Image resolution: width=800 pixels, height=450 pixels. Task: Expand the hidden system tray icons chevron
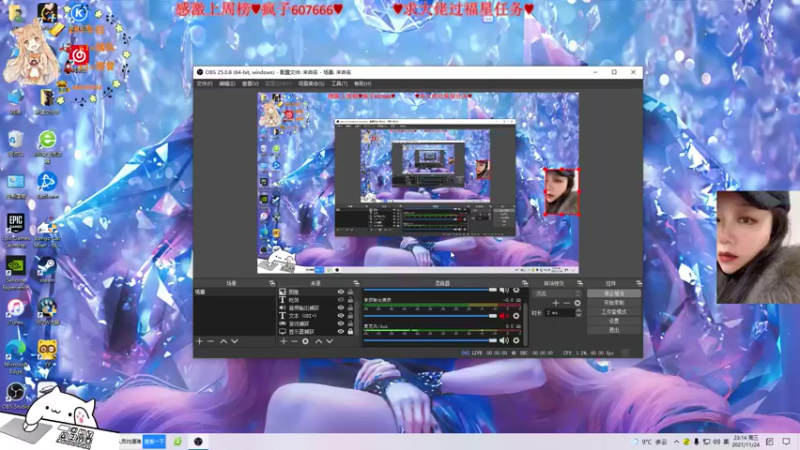677,442
